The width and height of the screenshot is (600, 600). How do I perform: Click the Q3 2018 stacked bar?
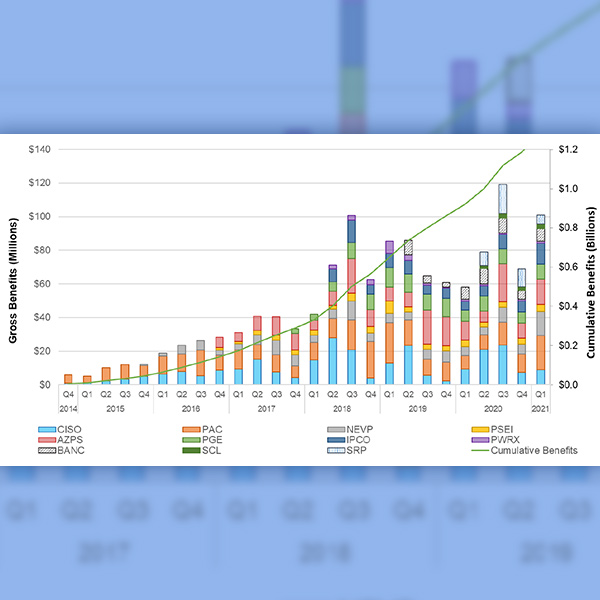(351, 300)
